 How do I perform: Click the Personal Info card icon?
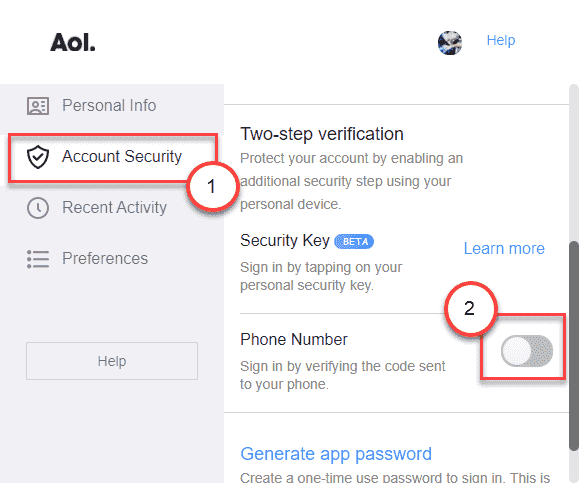(38, 106)
